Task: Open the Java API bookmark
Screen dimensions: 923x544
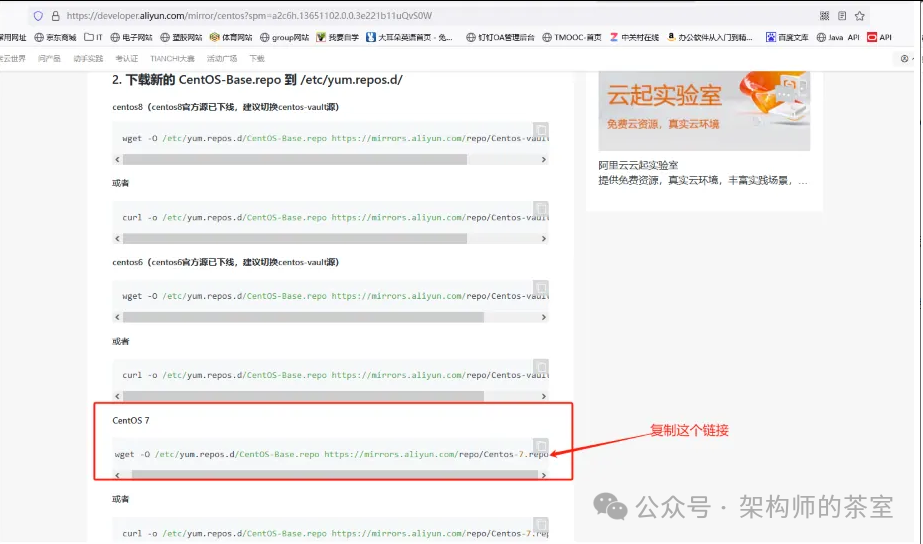Action: 838,37
